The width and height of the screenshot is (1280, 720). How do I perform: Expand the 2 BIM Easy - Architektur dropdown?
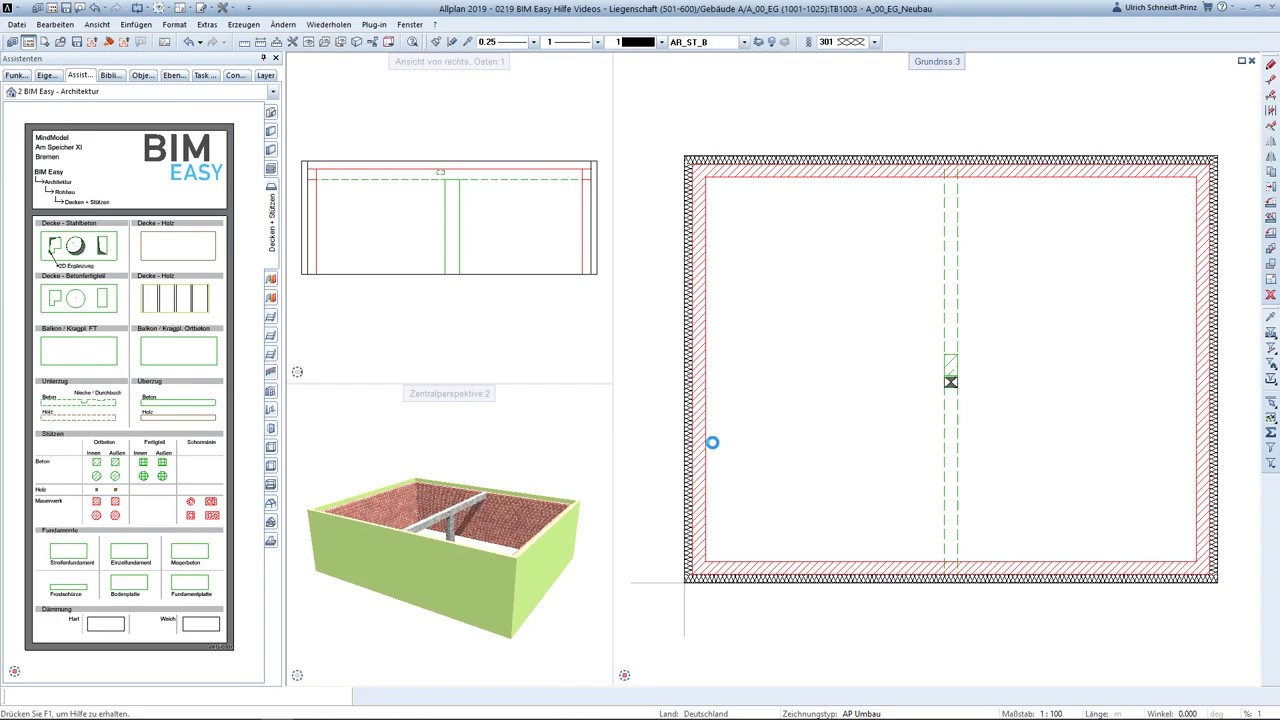[x=272, y=92]
